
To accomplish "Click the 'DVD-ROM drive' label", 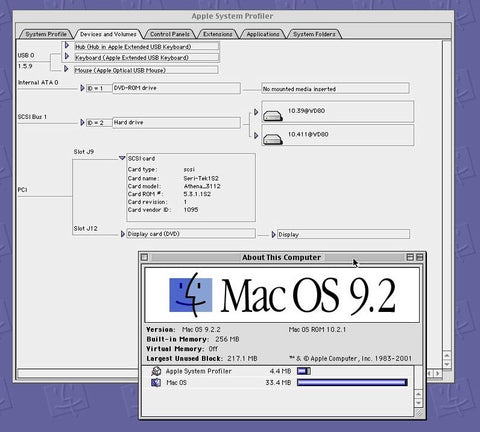I will pos(135,88).
